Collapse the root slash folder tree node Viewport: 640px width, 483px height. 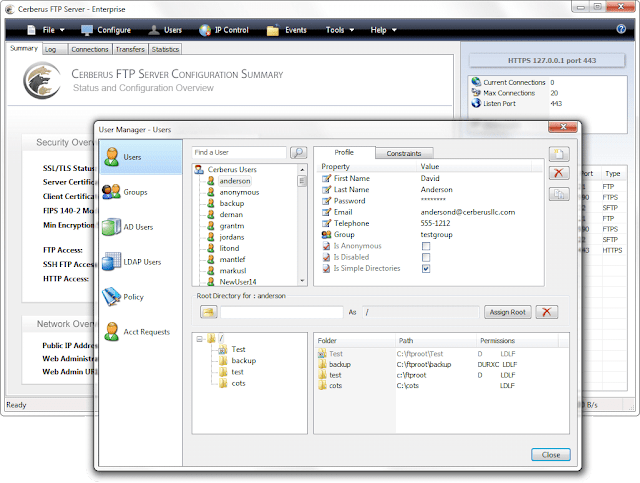click(x=199, y=338)
